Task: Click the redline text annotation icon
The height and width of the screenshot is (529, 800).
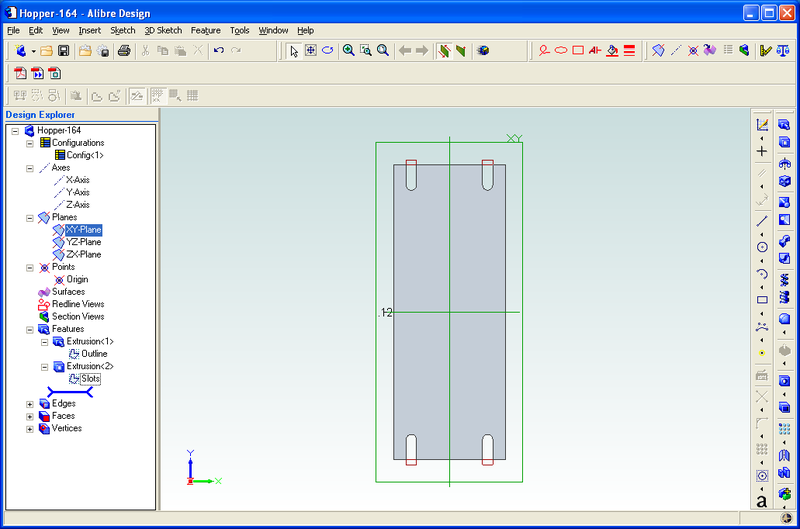Action: [595, 50]
